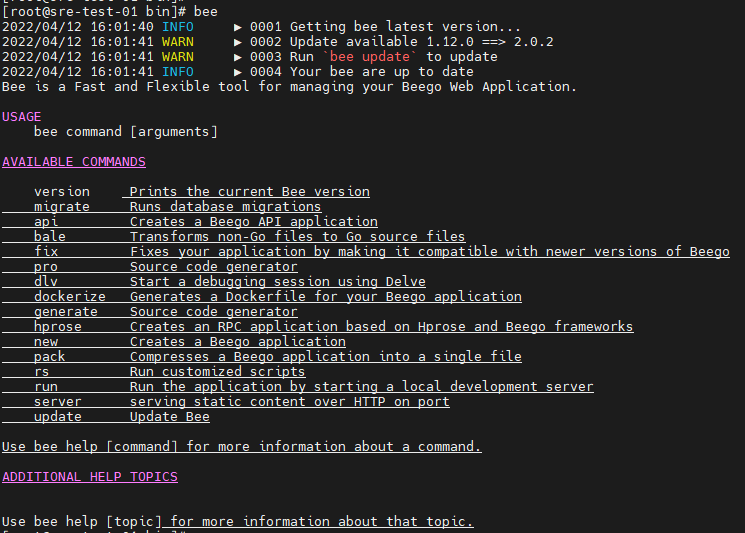Select 'Run customized scripts' description

pos(218,371)
